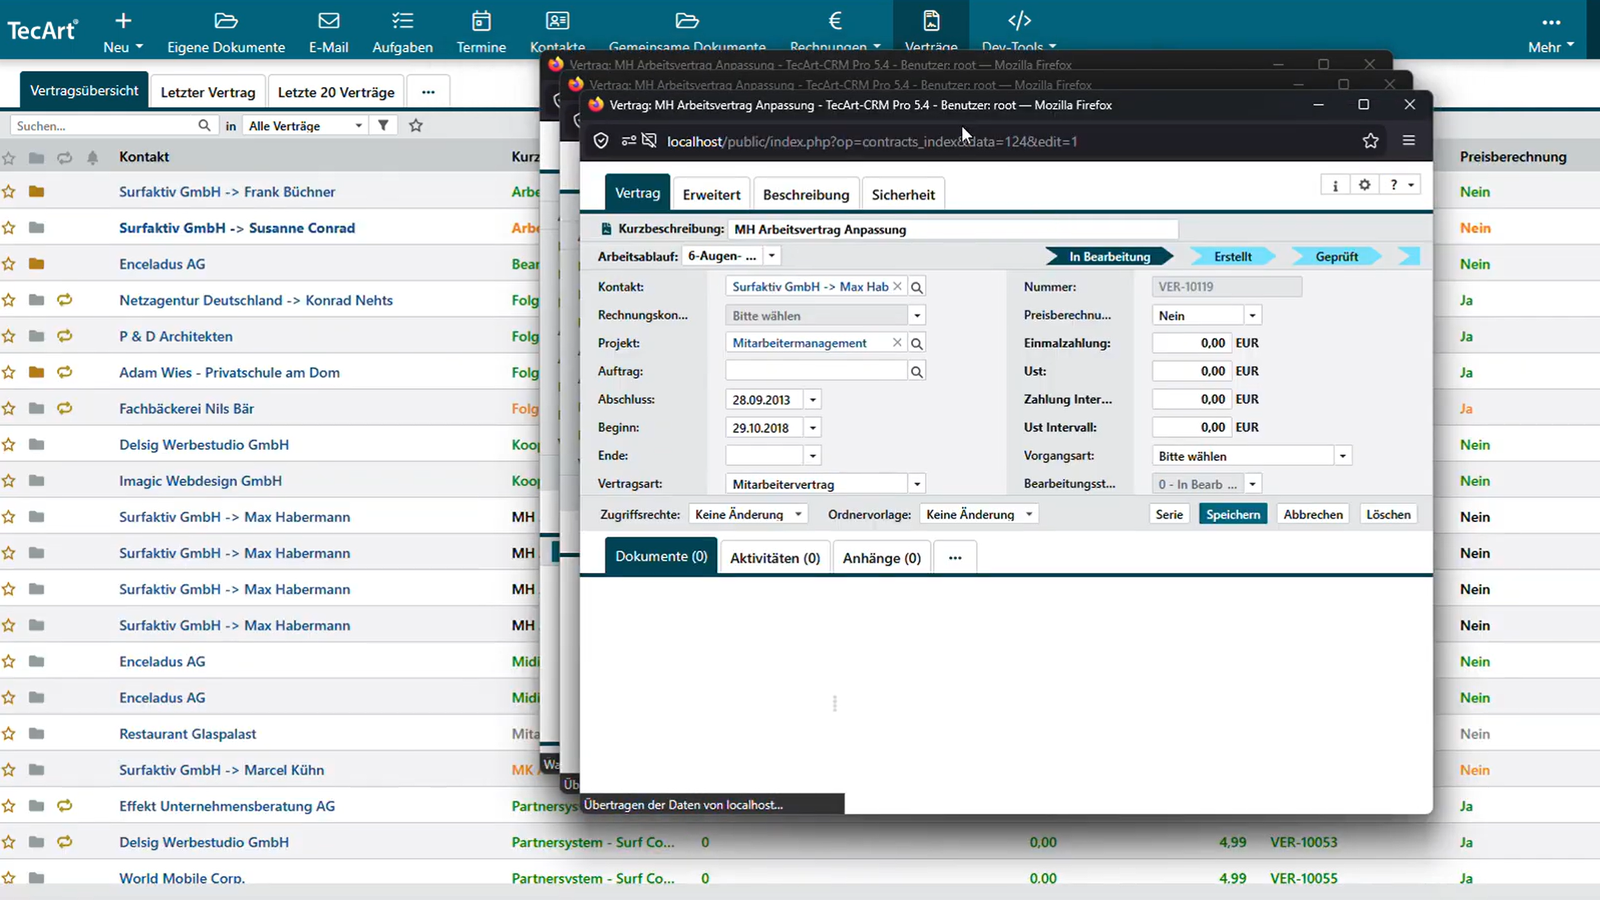
Task: Search order with Auftrag magnifier icon
Action: click(x=917, y=371)
